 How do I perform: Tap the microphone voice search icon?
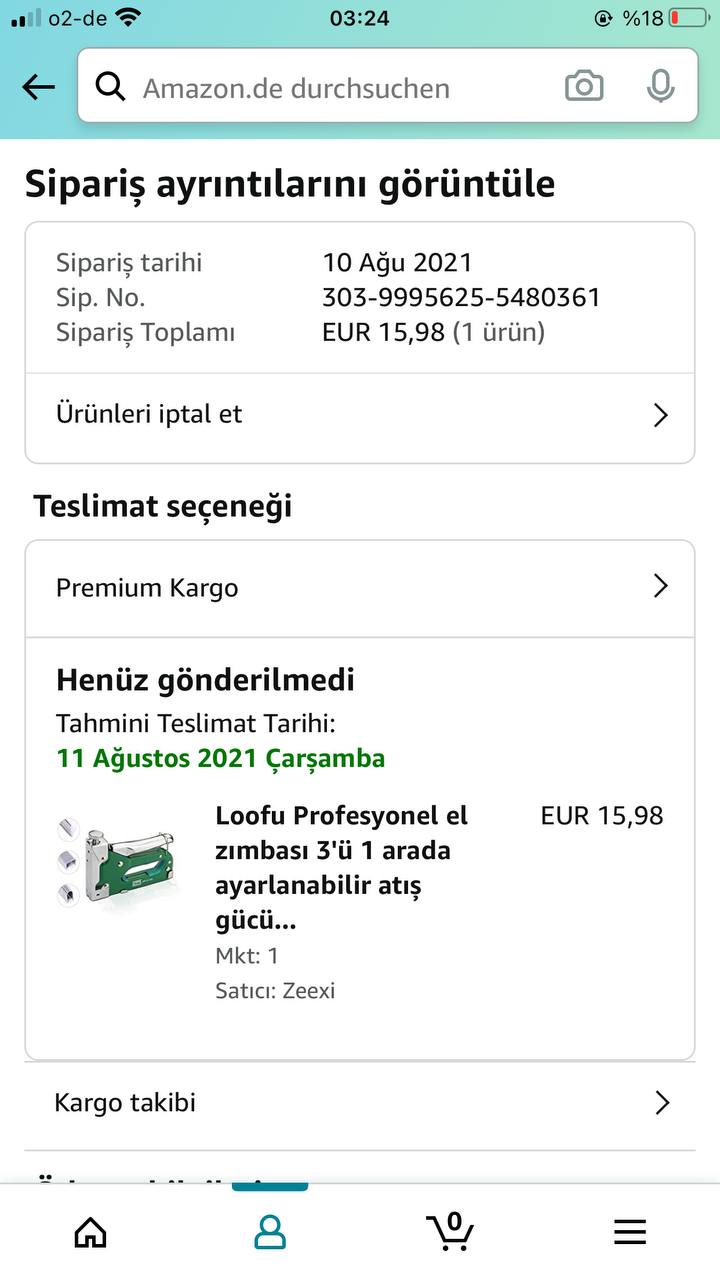[x=659, y=87]
